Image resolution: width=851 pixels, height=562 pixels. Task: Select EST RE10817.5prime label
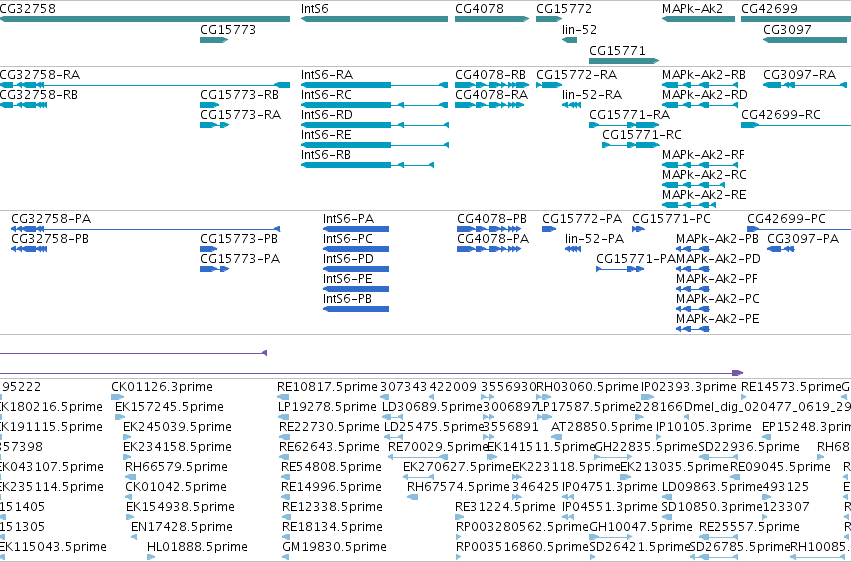tap(327, 387)
